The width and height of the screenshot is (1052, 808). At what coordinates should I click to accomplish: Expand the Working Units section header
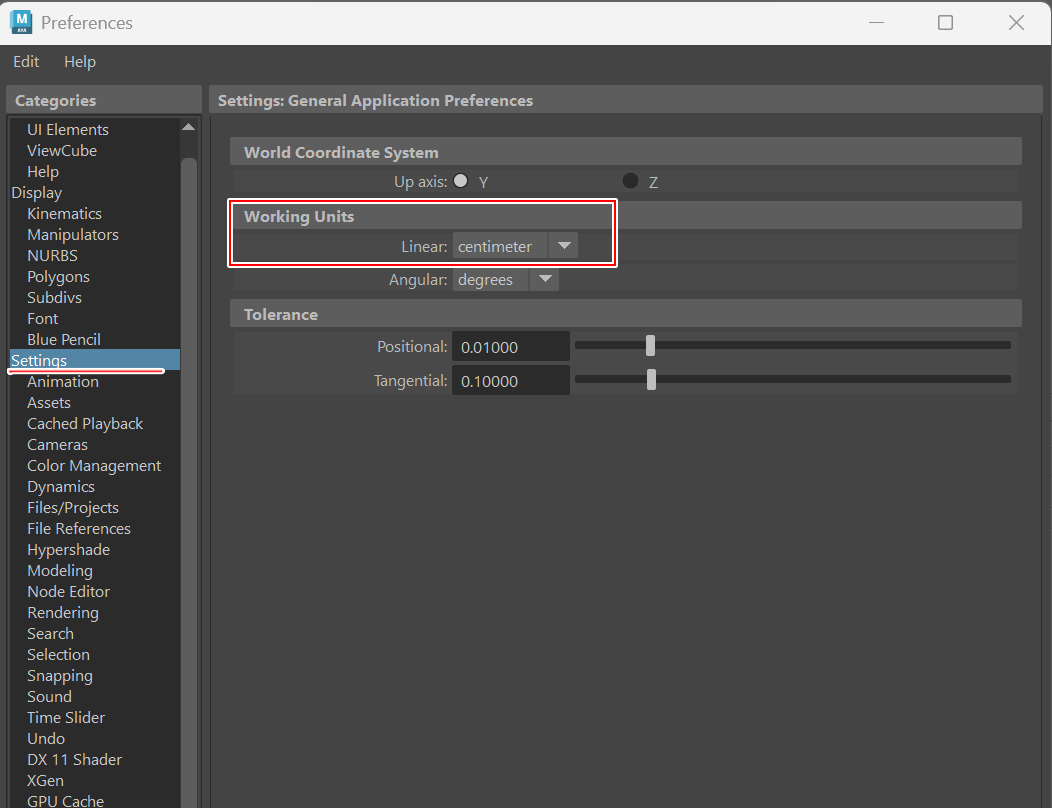pos(300,215)
